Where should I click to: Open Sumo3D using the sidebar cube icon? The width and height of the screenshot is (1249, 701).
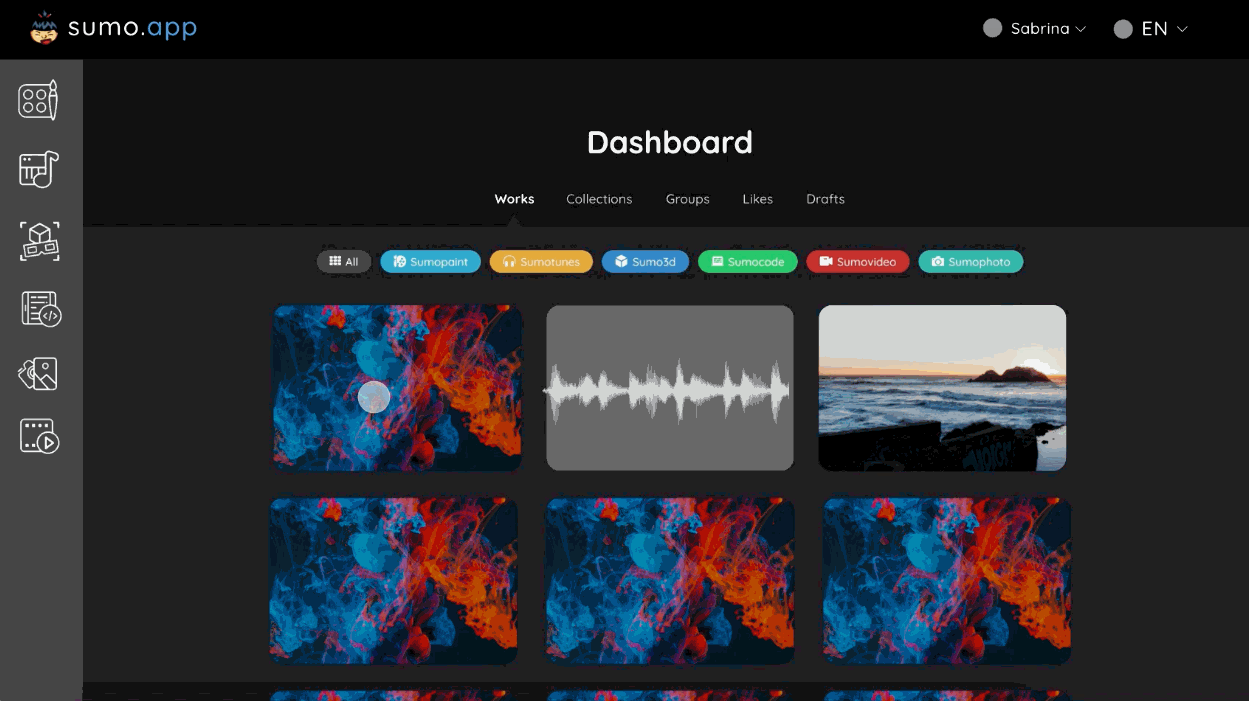(39, 241)
